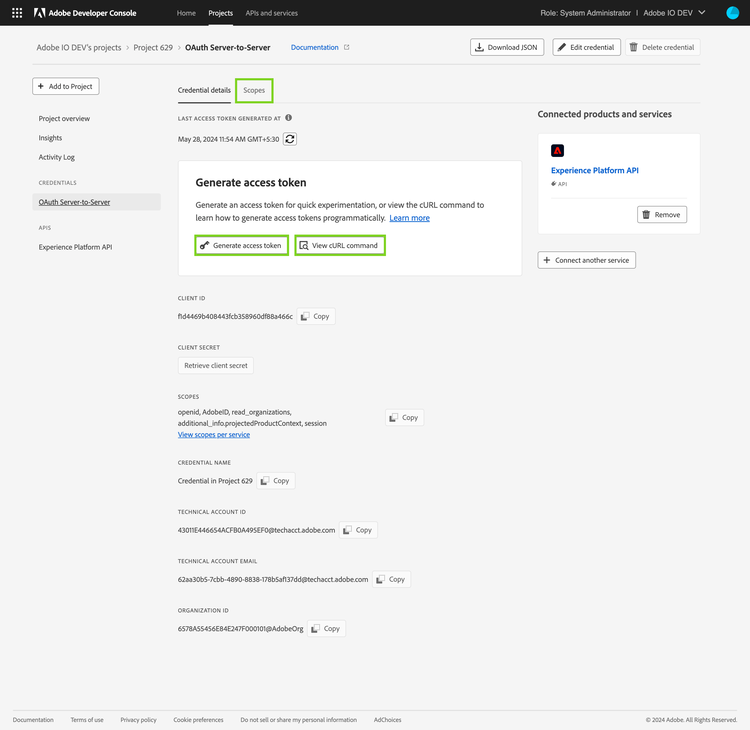This screenshot has width=750, height=730.
Task: Select Activity Log in the sidebar
Action: point(57,157)
